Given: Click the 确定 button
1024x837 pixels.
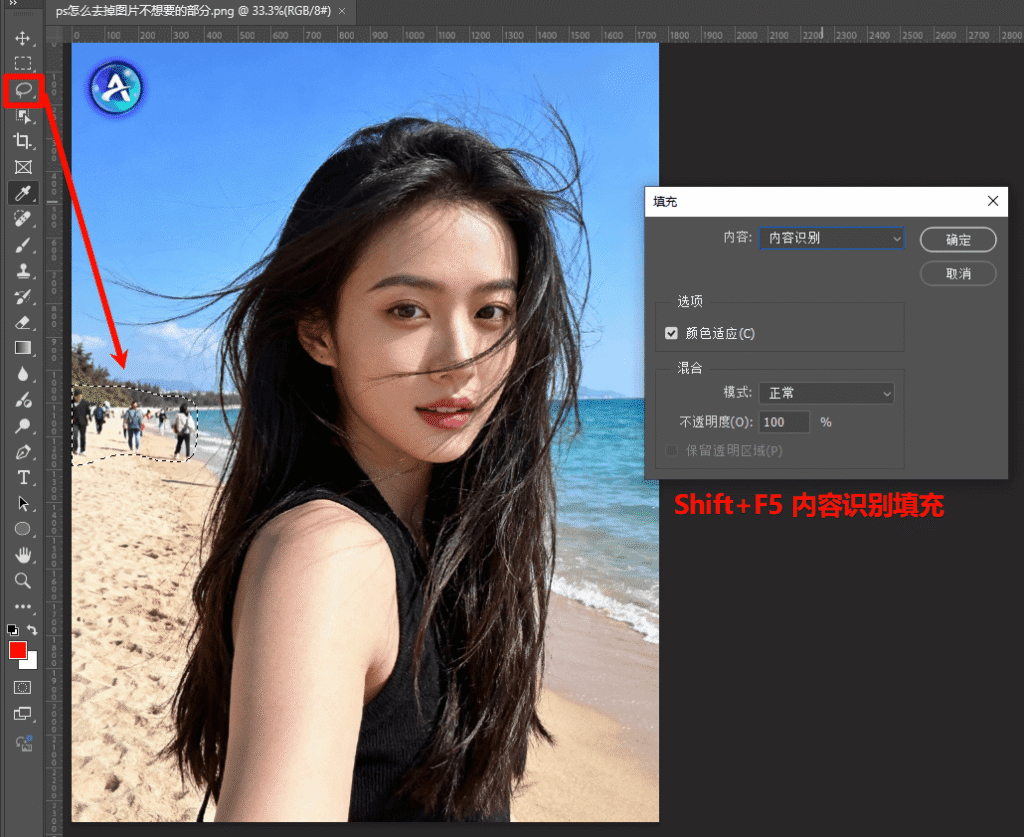Looking at the screenshot, I should click(958, 240).
